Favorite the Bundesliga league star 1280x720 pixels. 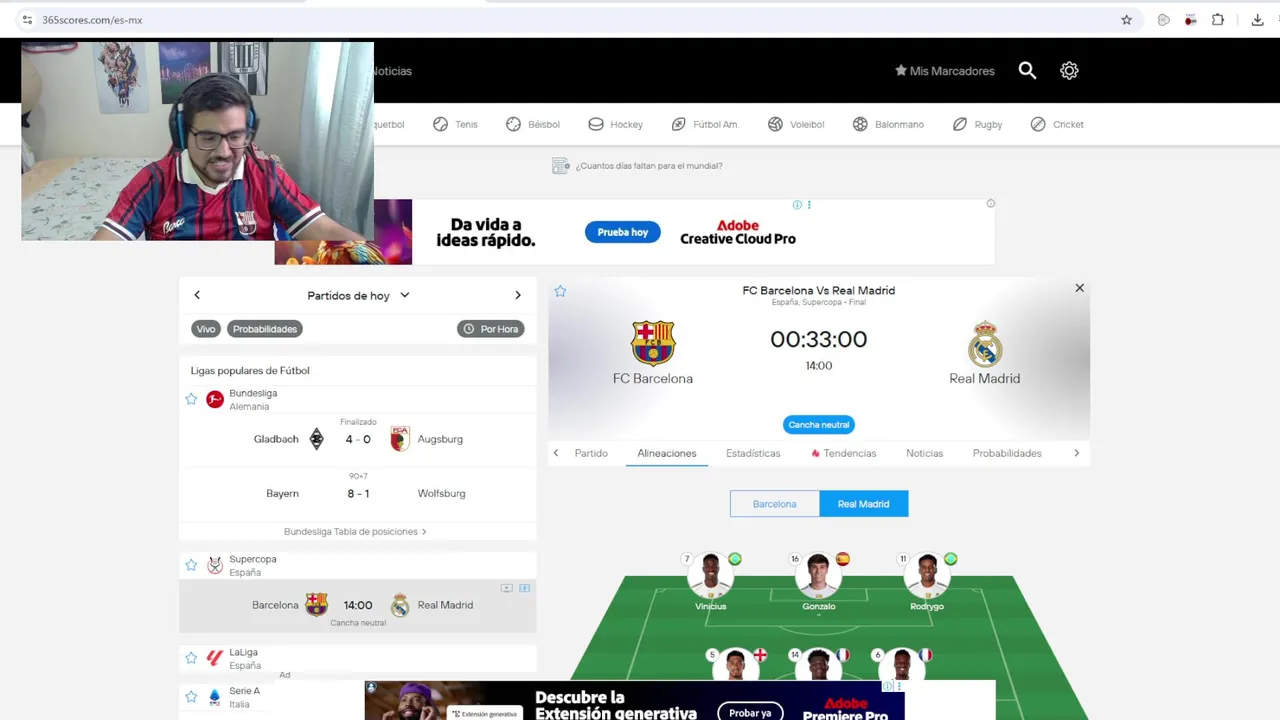[x=191, y=399]
